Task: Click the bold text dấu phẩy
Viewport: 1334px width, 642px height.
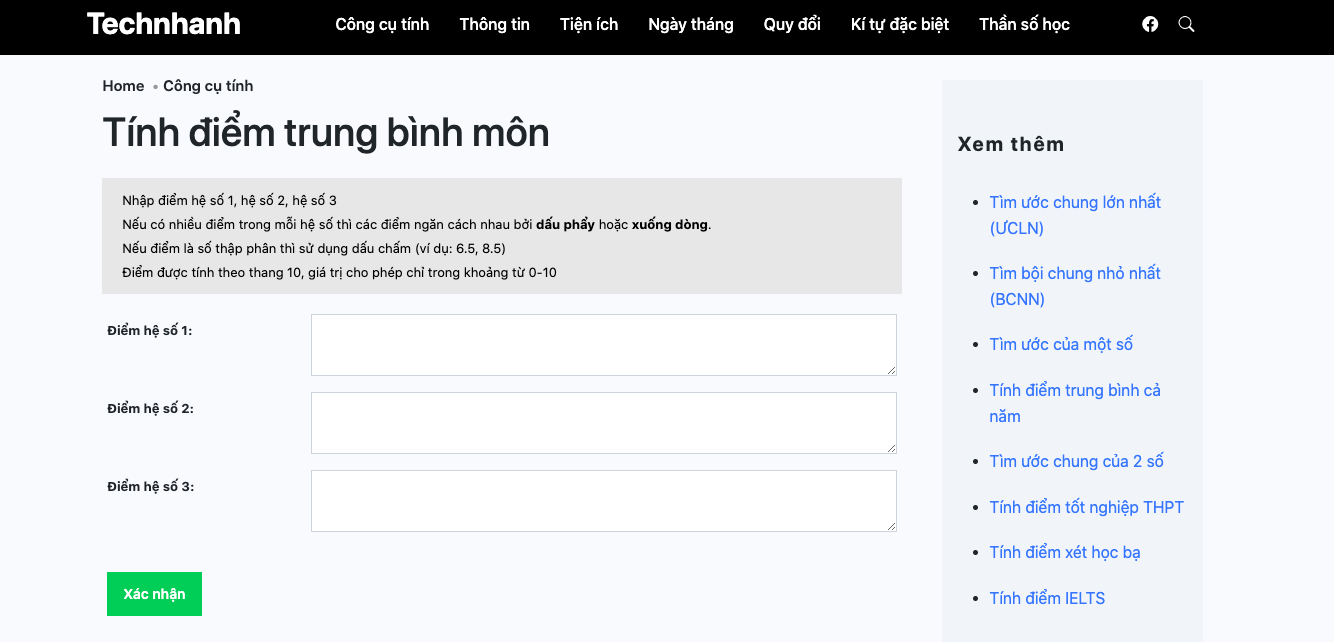Action: click(565, 224)
